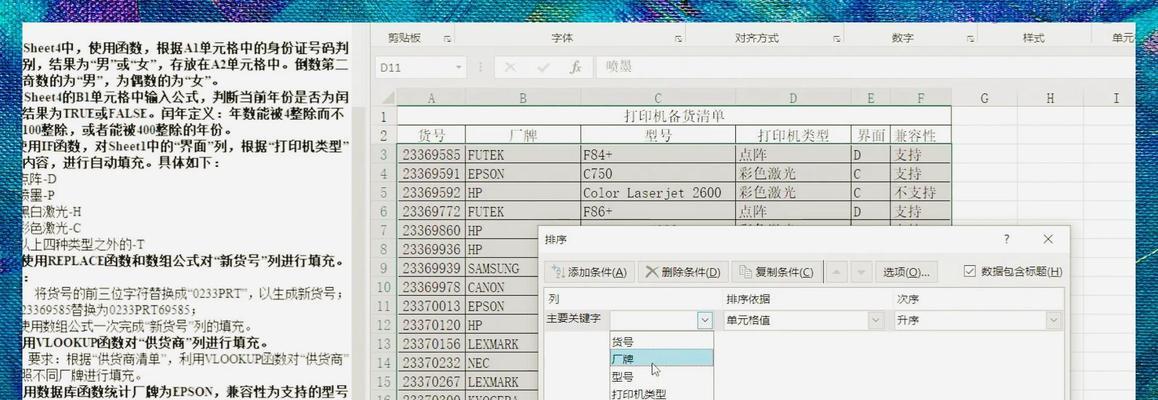Select column F header
The width and height of the screenshot is (1158, 400).
[921, 98]
